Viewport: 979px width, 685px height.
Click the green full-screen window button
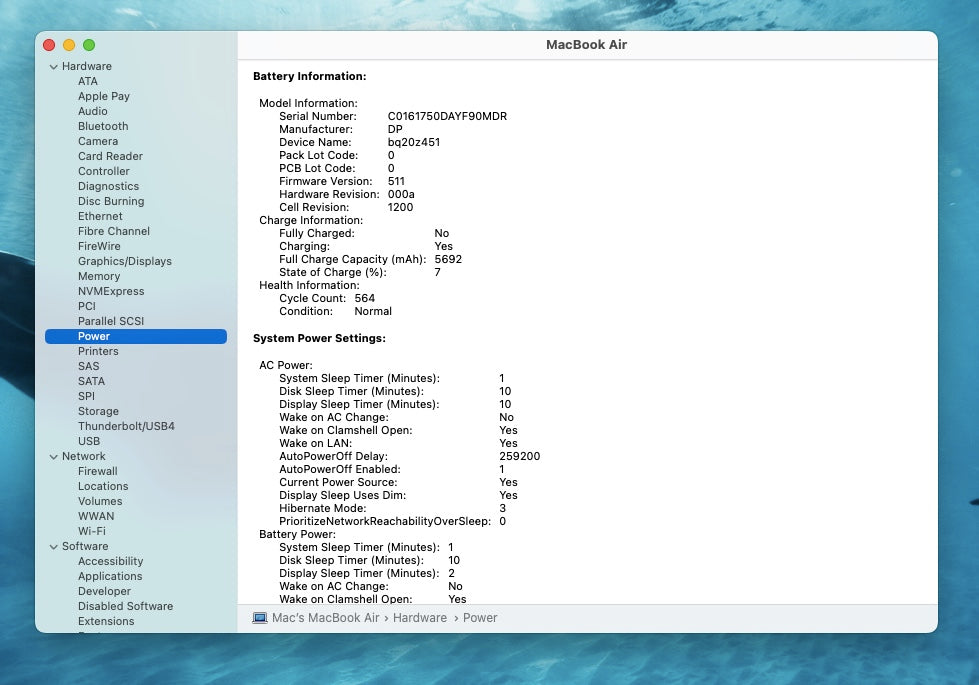click(x=89, y=45)
